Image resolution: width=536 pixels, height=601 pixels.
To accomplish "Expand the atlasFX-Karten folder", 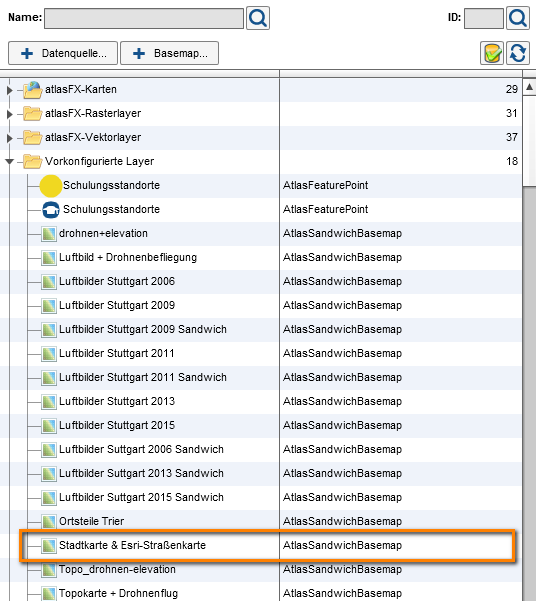I will [x=10, y=90].
